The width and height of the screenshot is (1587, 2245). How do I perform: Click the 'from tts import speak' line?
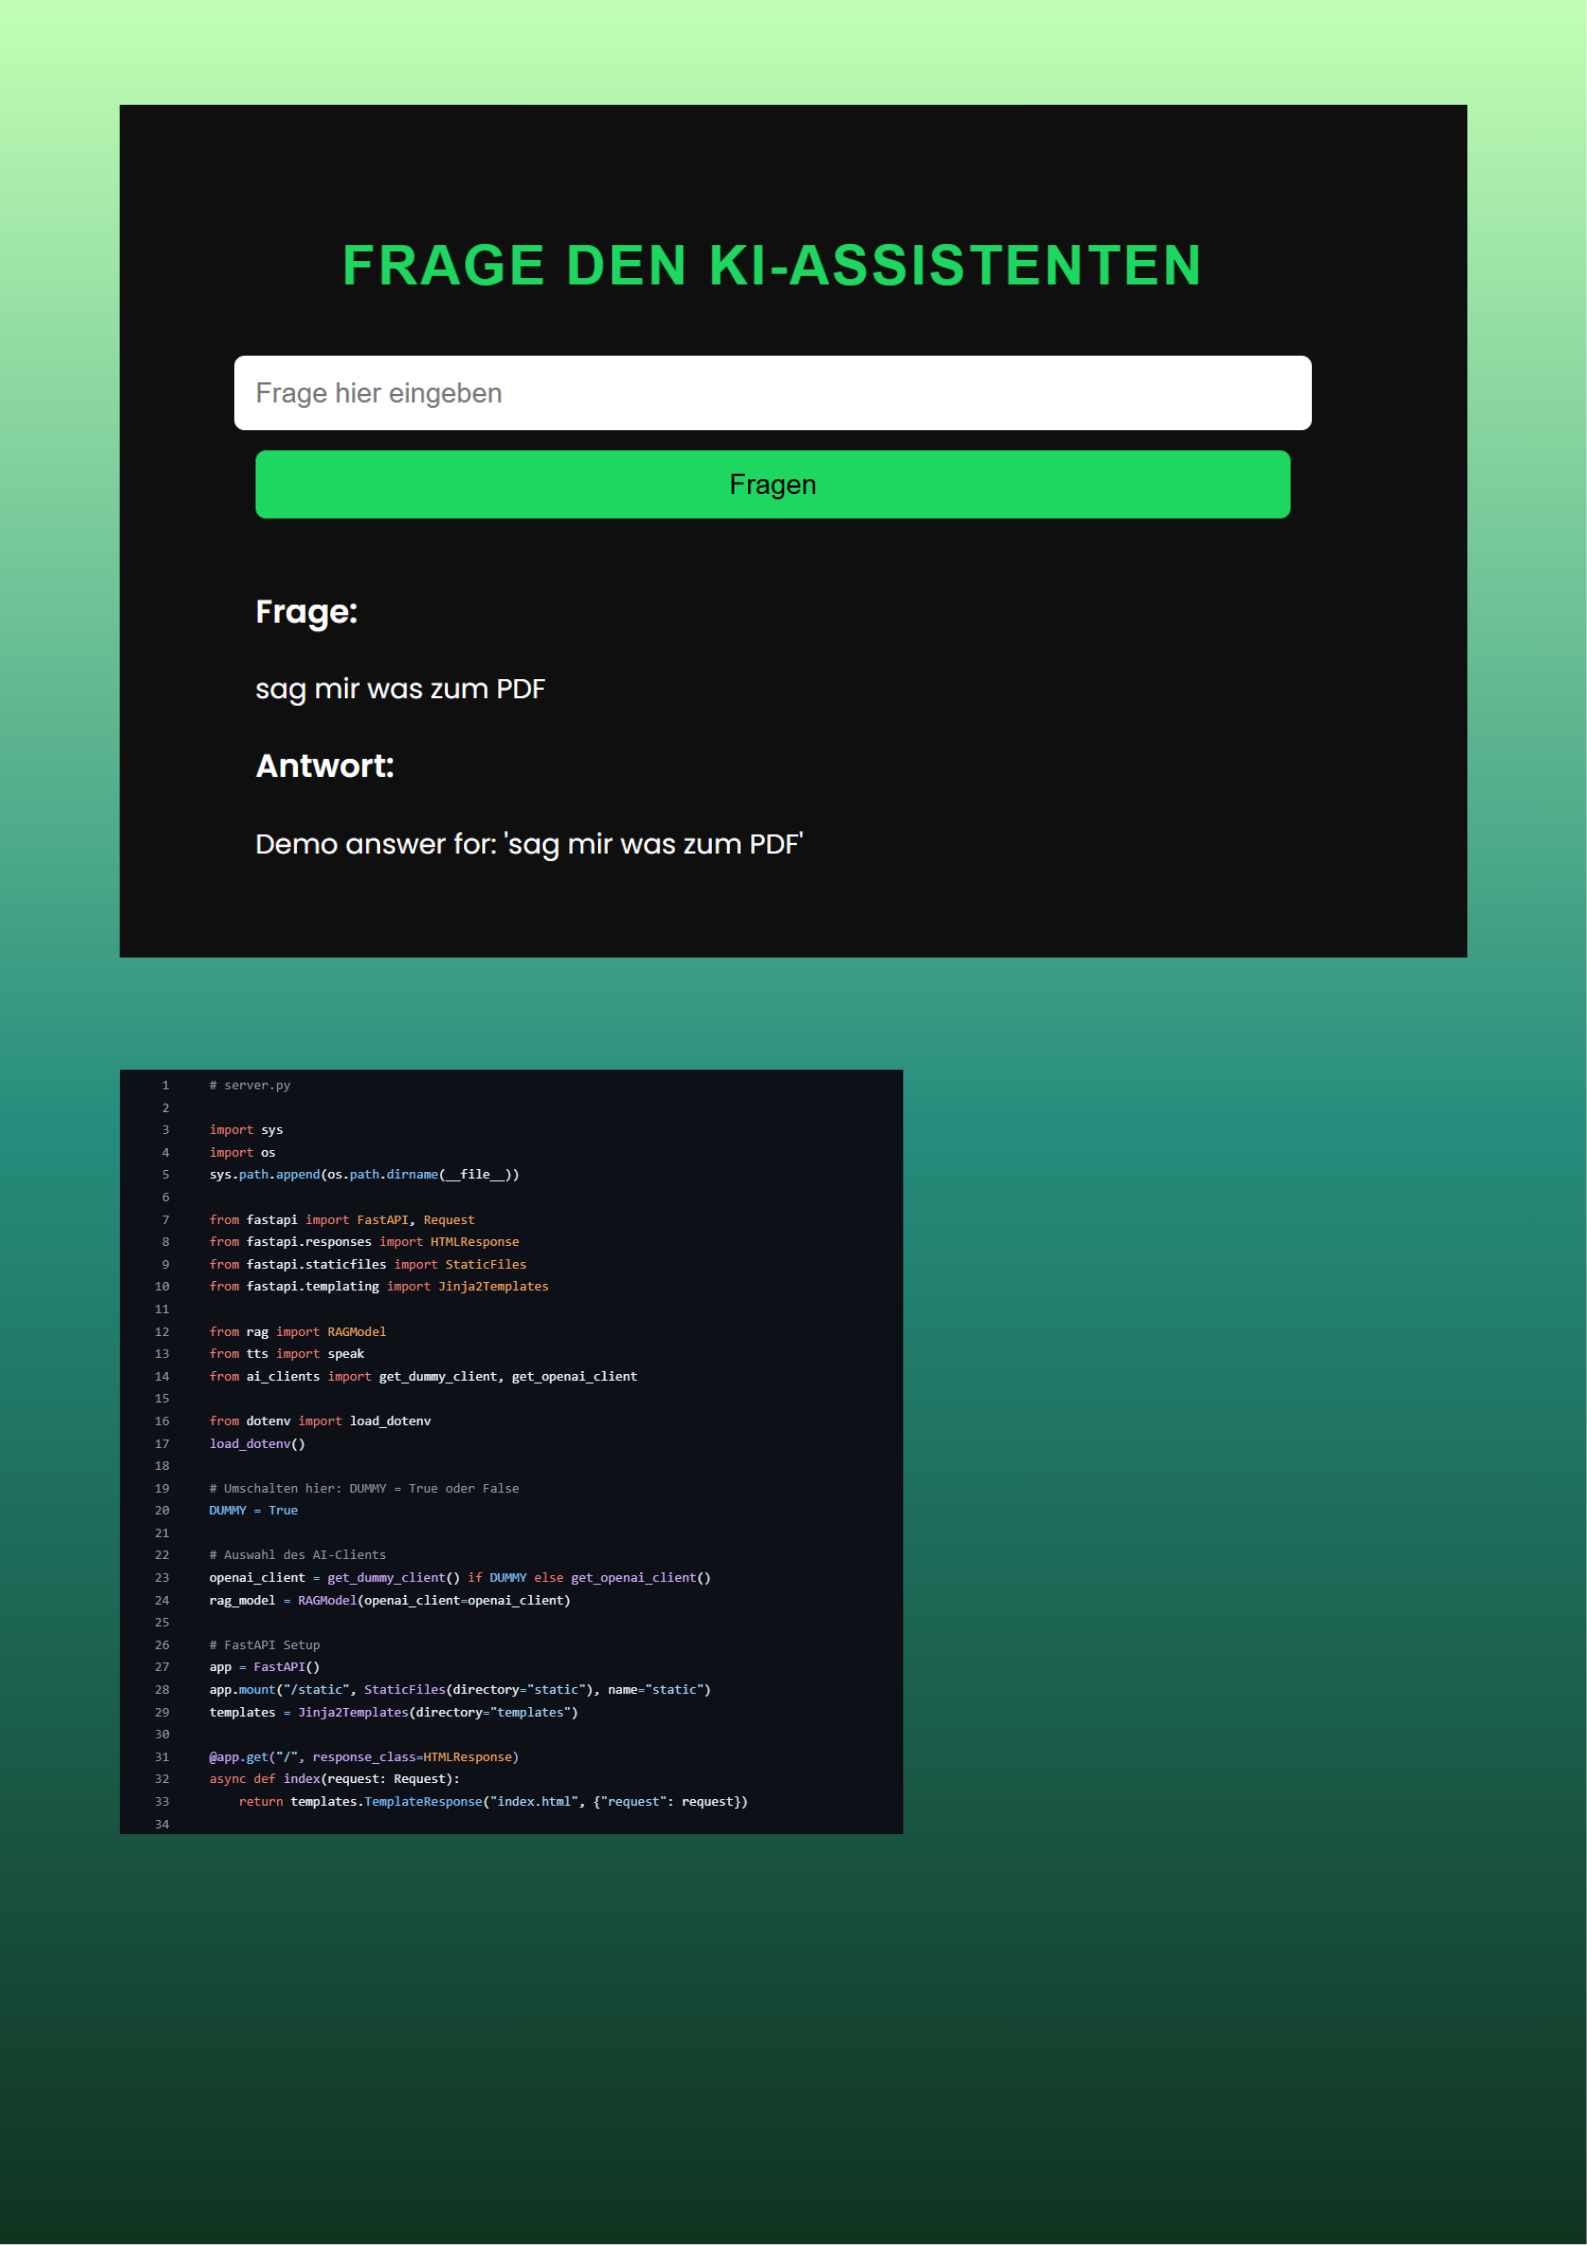point(286,1354)
